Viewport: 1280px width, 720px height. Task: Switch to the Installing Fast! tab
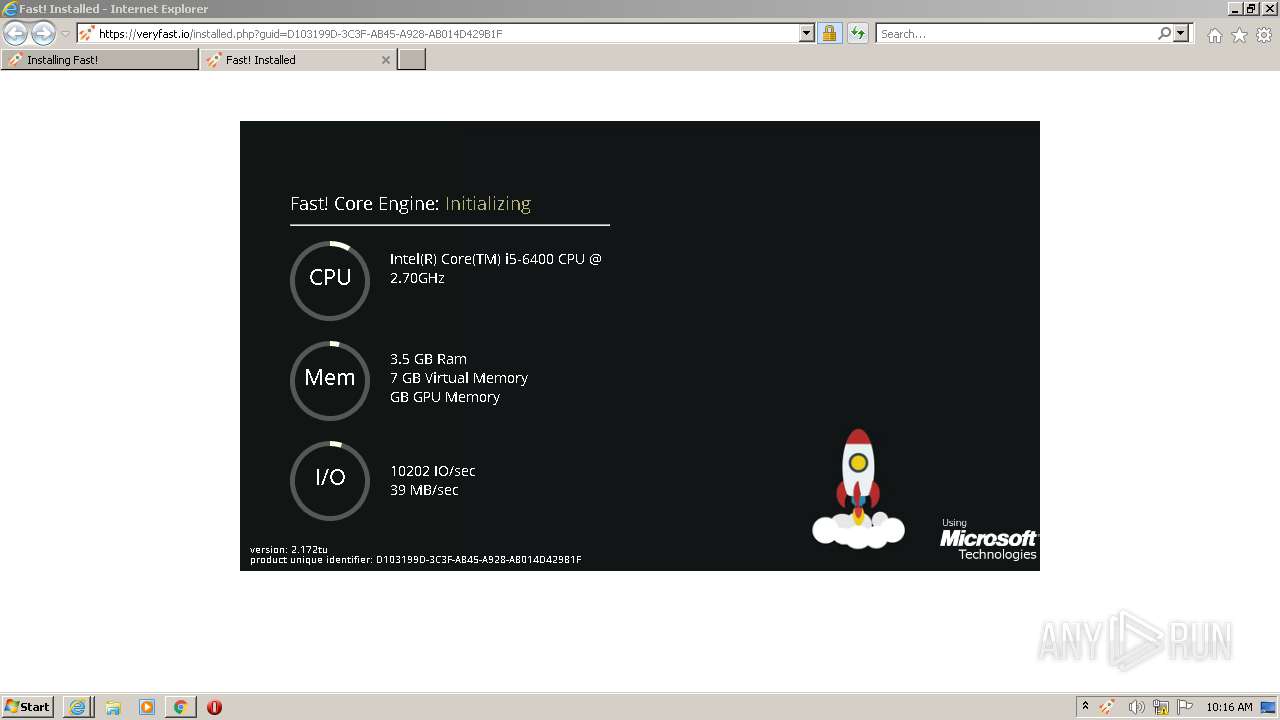100,60
